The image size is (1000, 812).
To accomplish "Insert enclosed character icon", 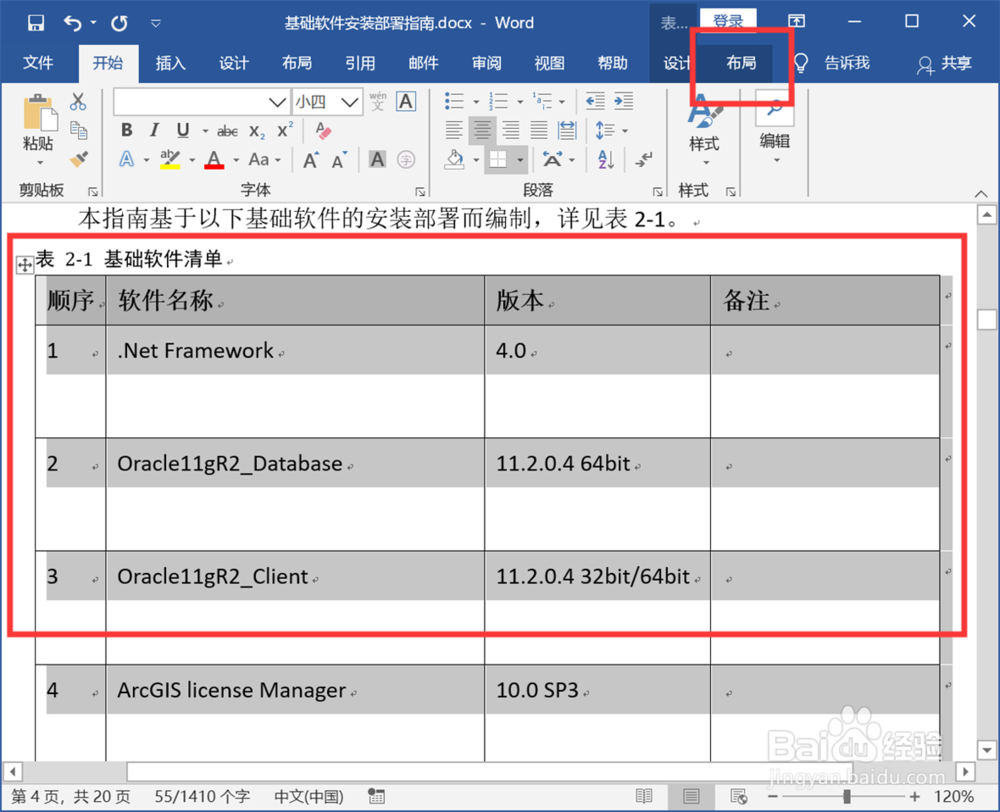I will click(406, 159).
